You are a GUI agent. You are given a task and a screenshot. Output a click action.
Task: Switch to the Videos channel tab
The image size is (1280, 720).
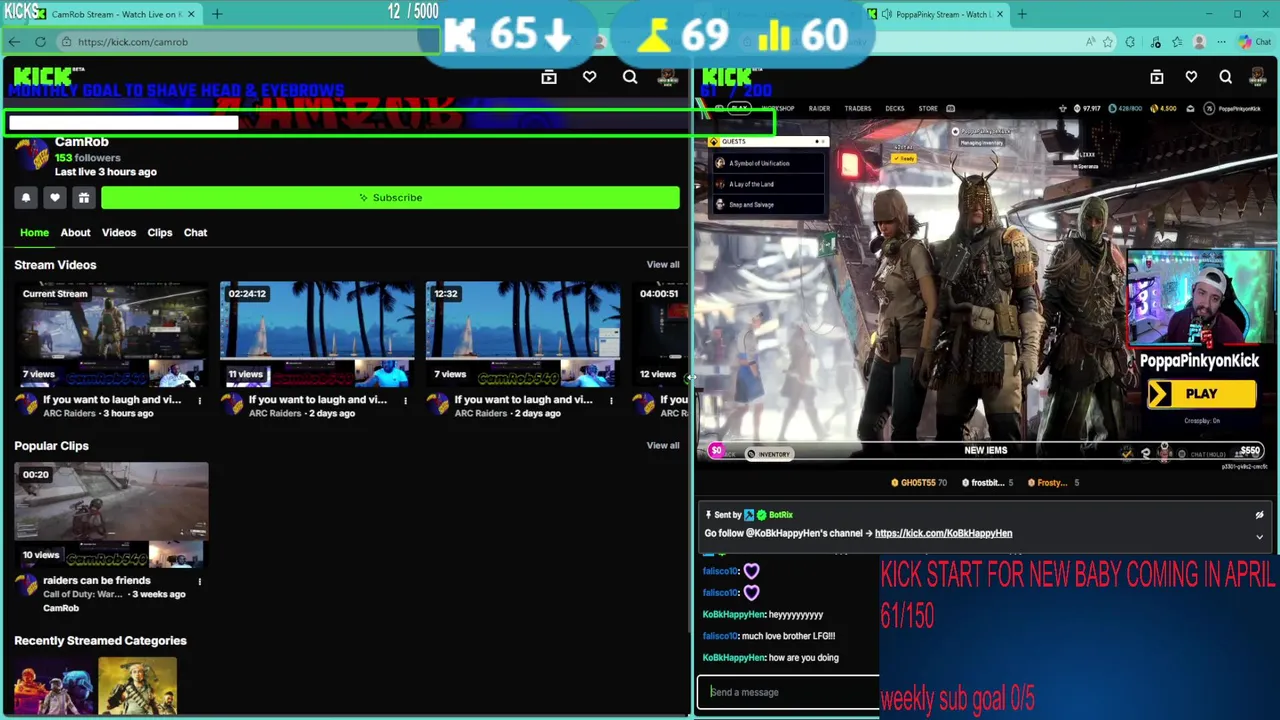pos(118,233)
